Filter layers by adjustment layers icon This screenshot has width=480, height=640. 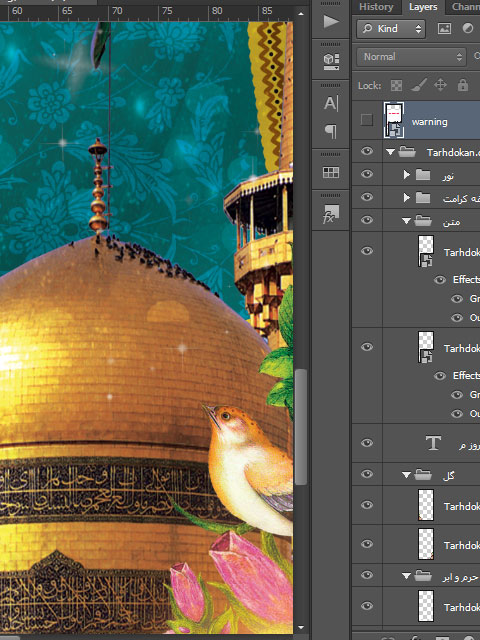click(468, 28)
